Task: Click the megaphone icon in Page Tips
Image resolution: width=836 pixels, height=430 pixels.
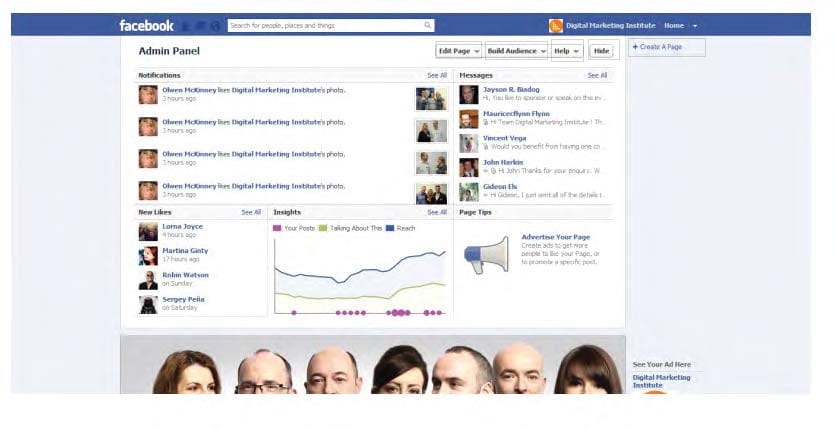Action: click(486, 255)
